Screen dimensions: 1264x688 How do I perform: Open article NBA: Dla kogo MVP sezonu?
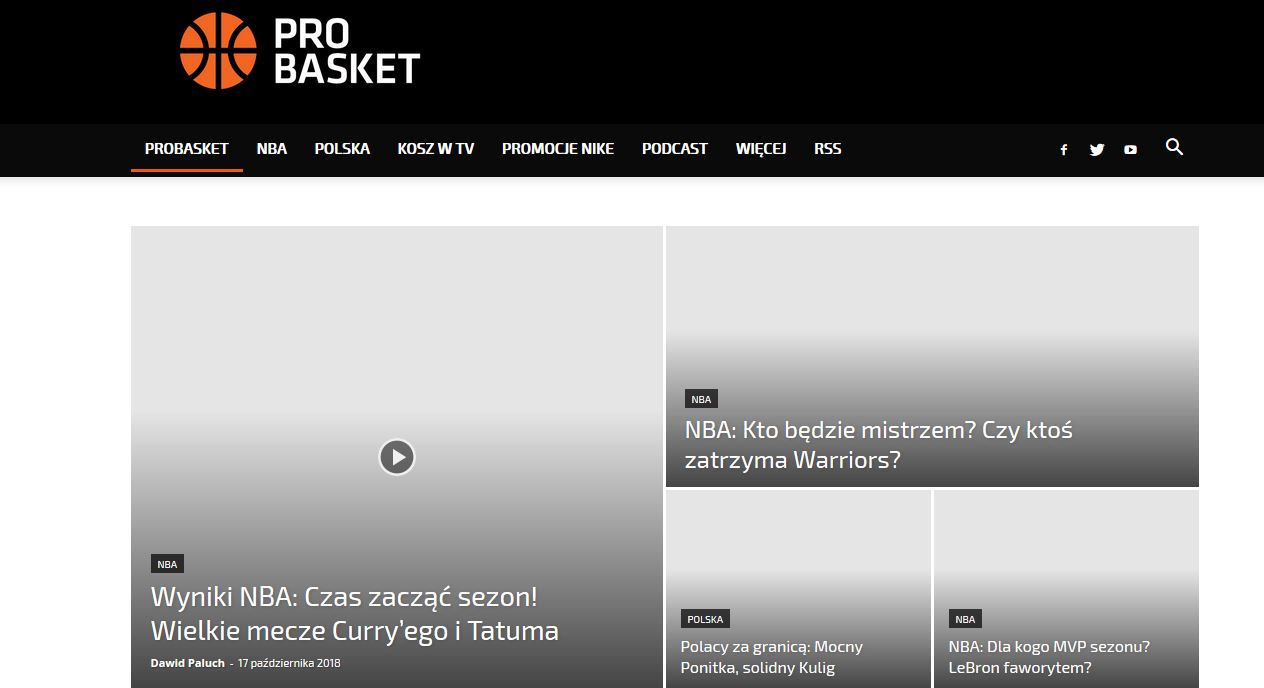coord(1049,657)
